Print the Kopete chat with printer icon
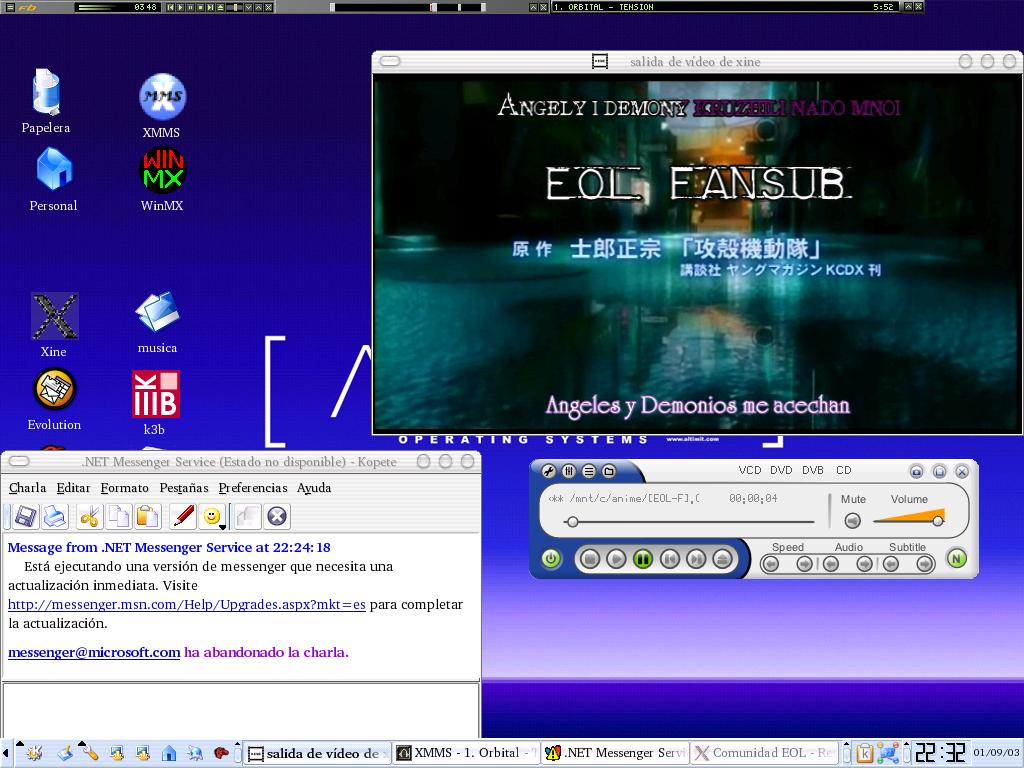The width and height of the screenshot is (1024, 768). (54, 517)
